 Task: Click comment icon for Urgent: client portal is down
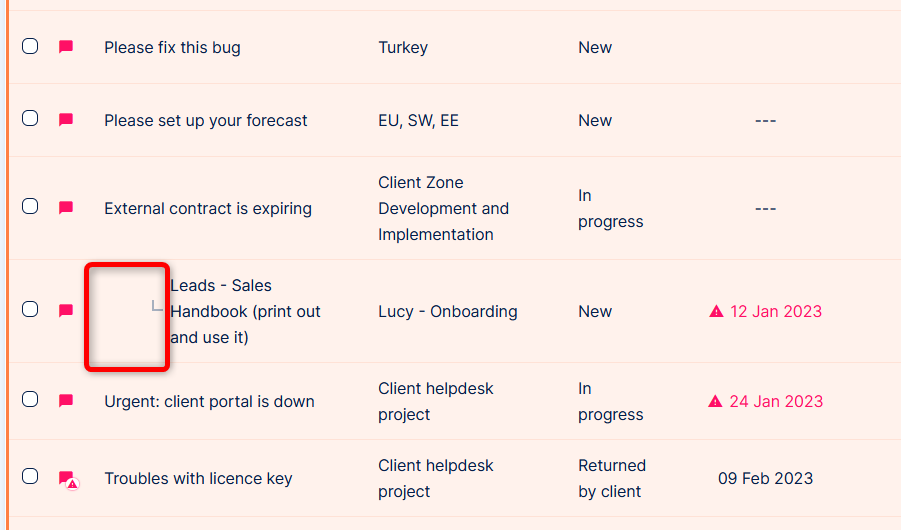[66, 401]
